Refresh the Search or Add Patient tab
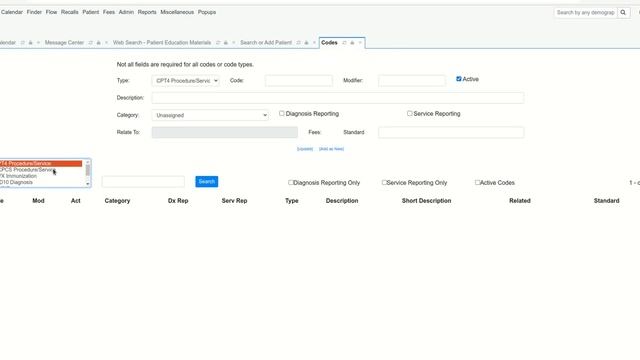The width and height of the screenshot is (640, 360). (x=298, y=43)
